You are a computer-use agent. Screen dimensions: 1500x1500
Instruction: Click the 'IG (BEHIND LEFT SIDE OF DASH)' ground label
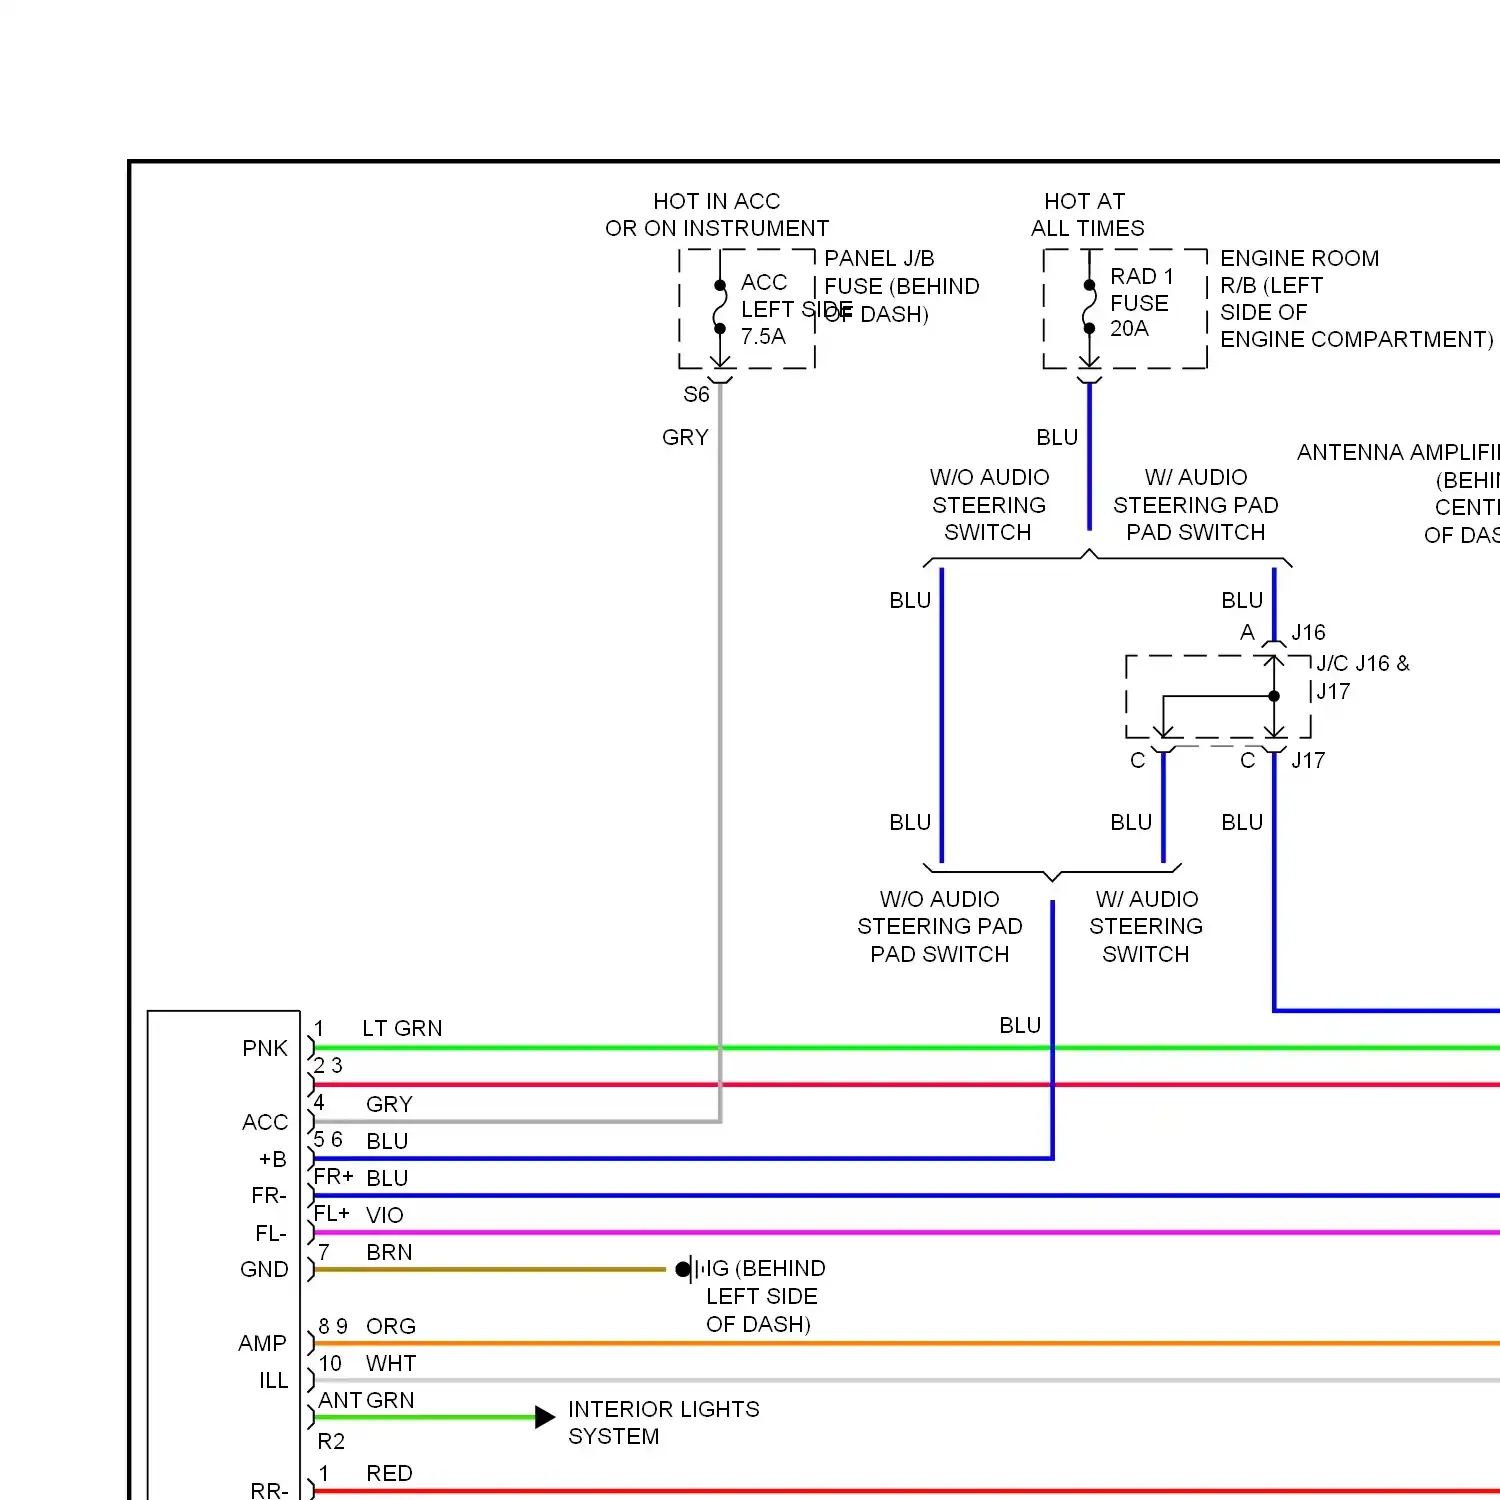click(x=766, y=1297)
